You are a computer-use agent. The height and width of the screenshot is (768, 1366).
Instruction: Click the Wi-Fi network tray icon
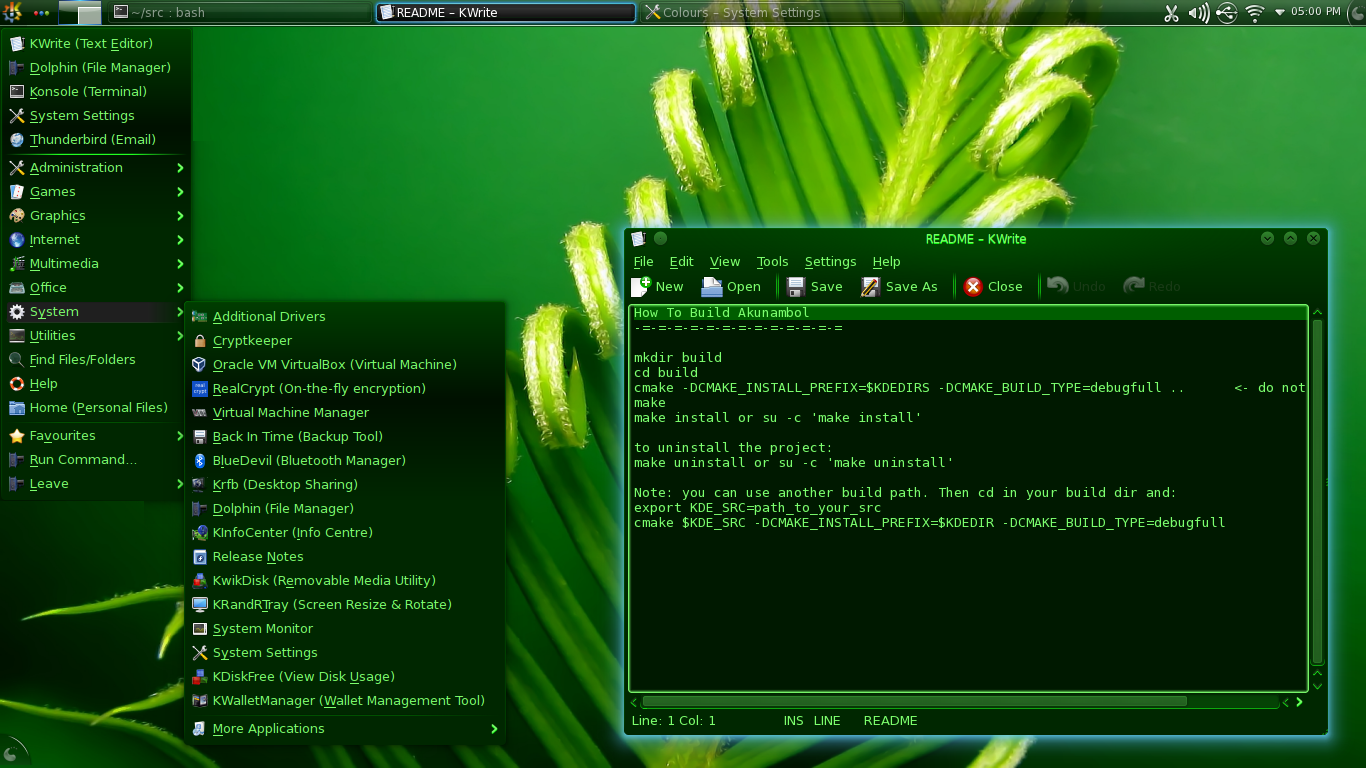[1254, 13]
